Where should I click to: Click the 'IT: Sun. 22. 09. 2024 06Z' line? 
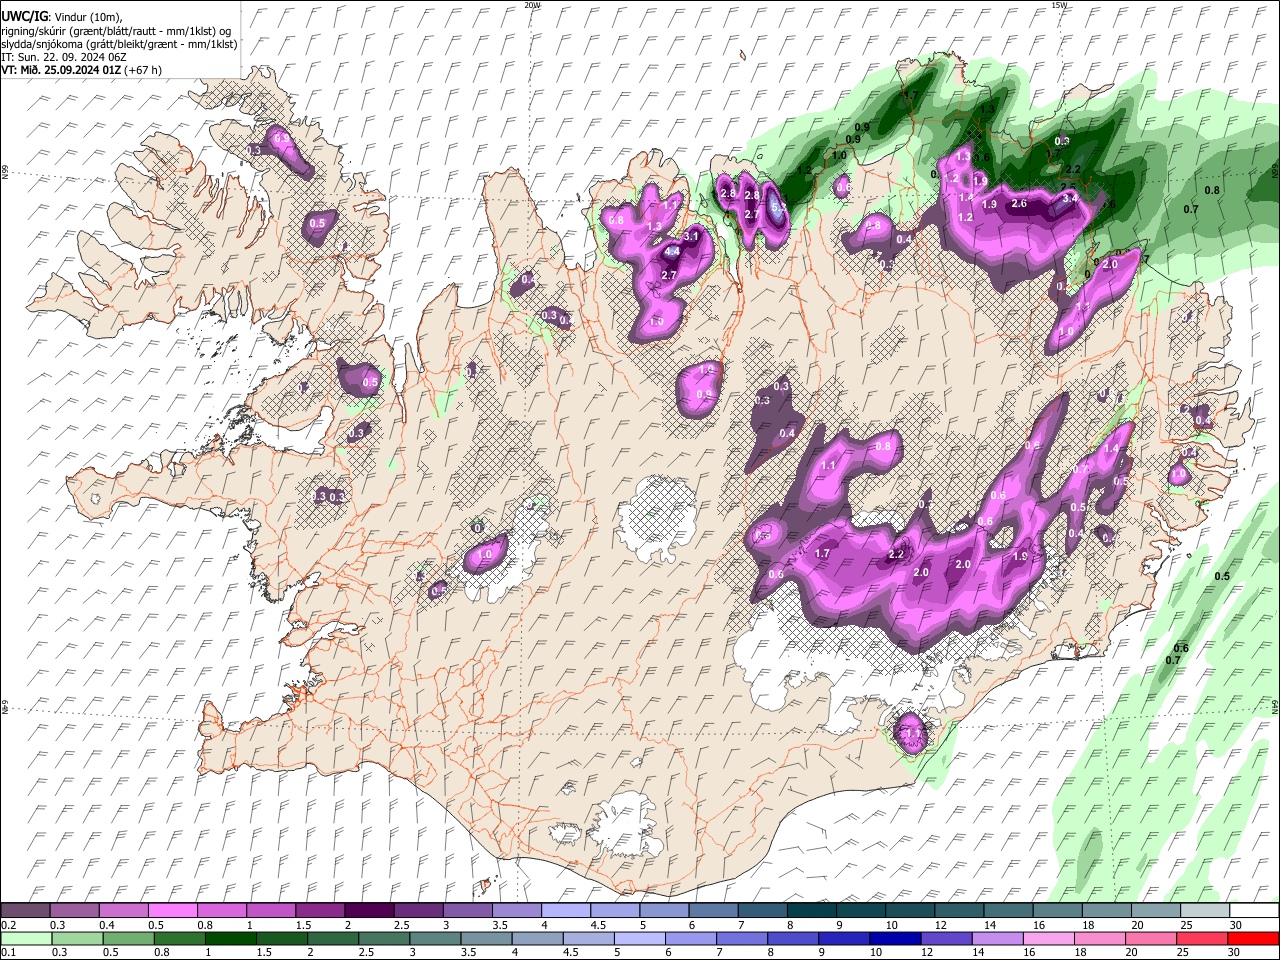pyautogui.click(x=64, y=57)
